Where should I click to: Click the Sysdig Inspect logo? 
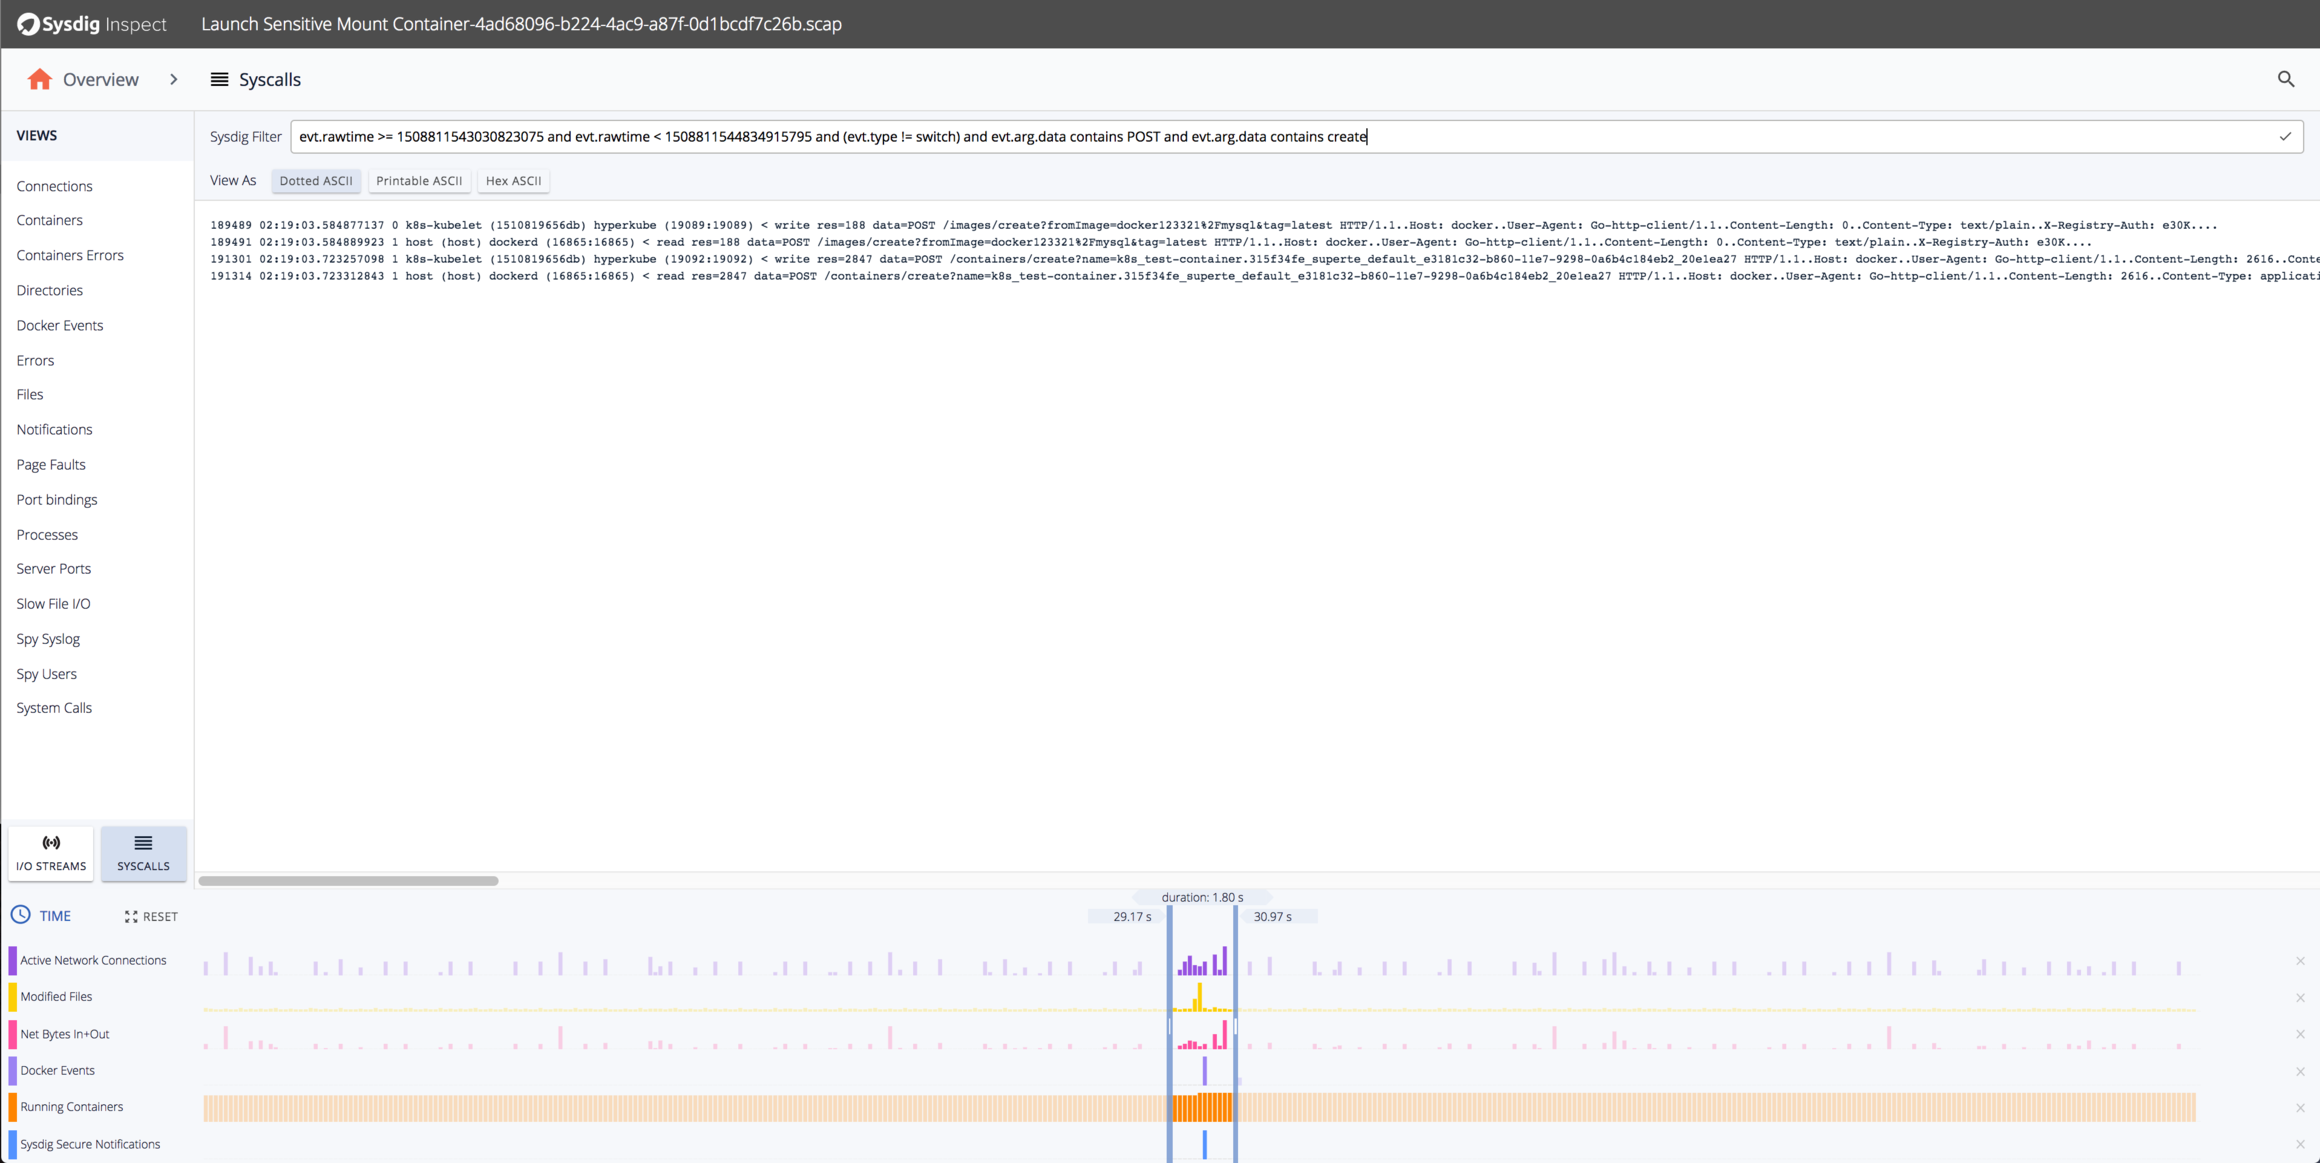92,24
